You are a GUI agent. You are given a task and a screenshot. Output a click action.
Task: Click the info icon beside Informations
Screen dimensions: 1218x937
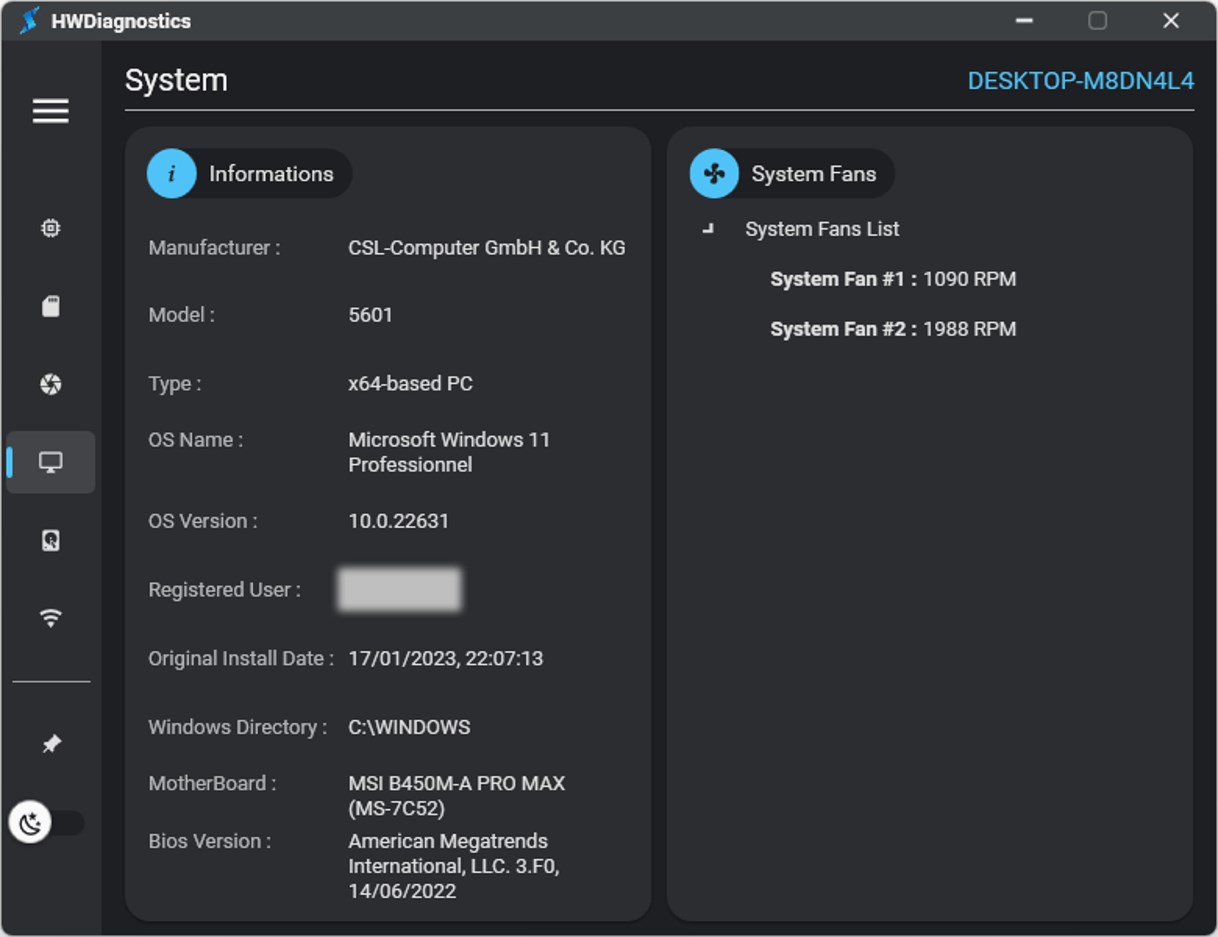pos(171,174)
